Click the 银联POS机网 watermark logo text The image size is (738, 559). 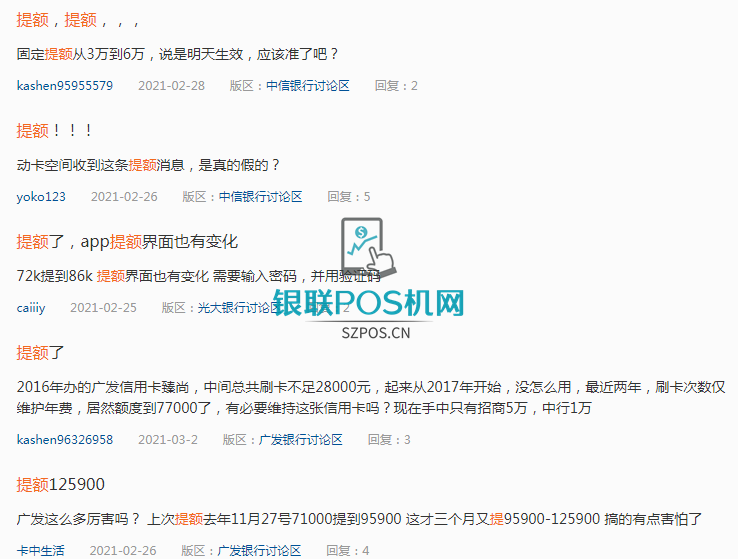pyautogui.click(x=369, y=303)
